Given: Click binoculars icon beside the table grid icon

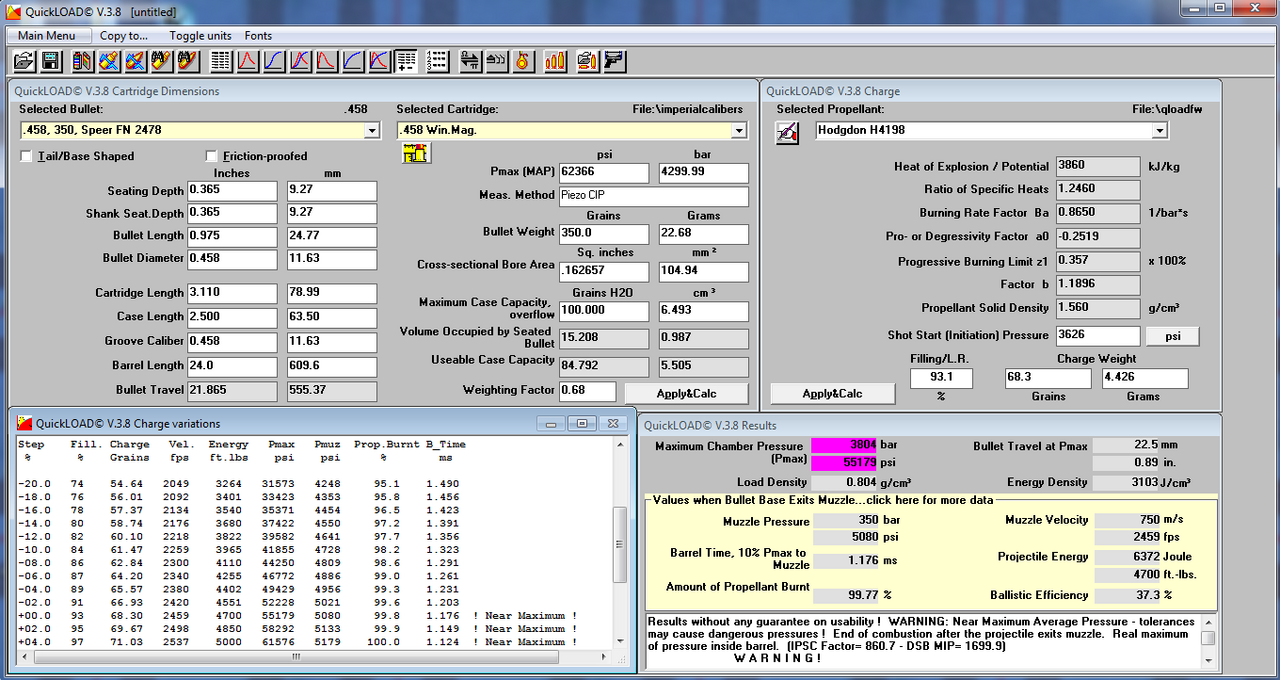Looking at the screenshot, I should (188, 61).
